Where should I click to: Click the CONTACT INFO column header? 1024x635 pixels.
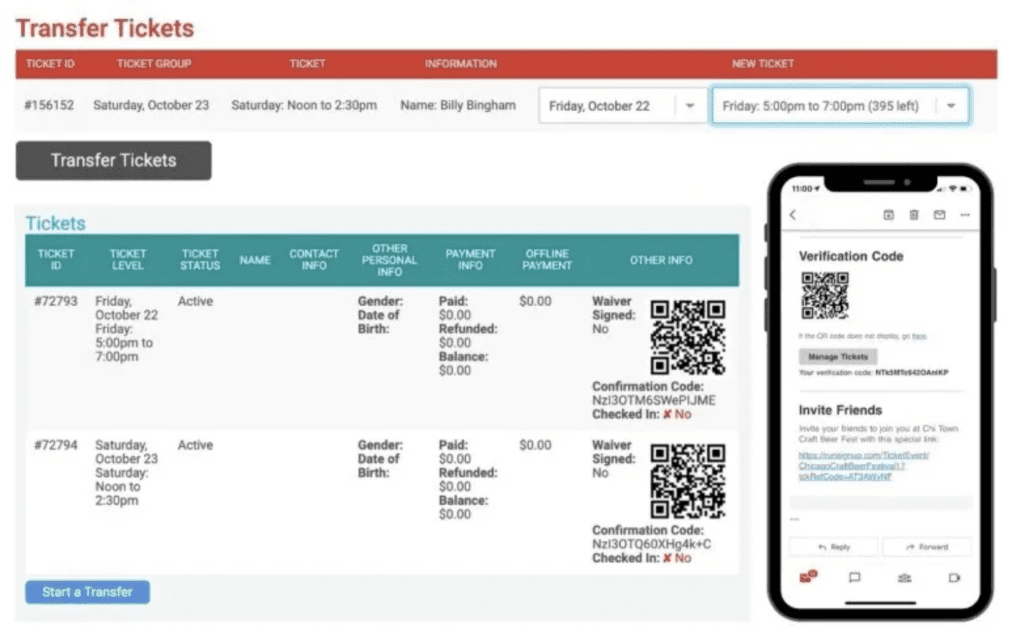click(x=313, y=259)
